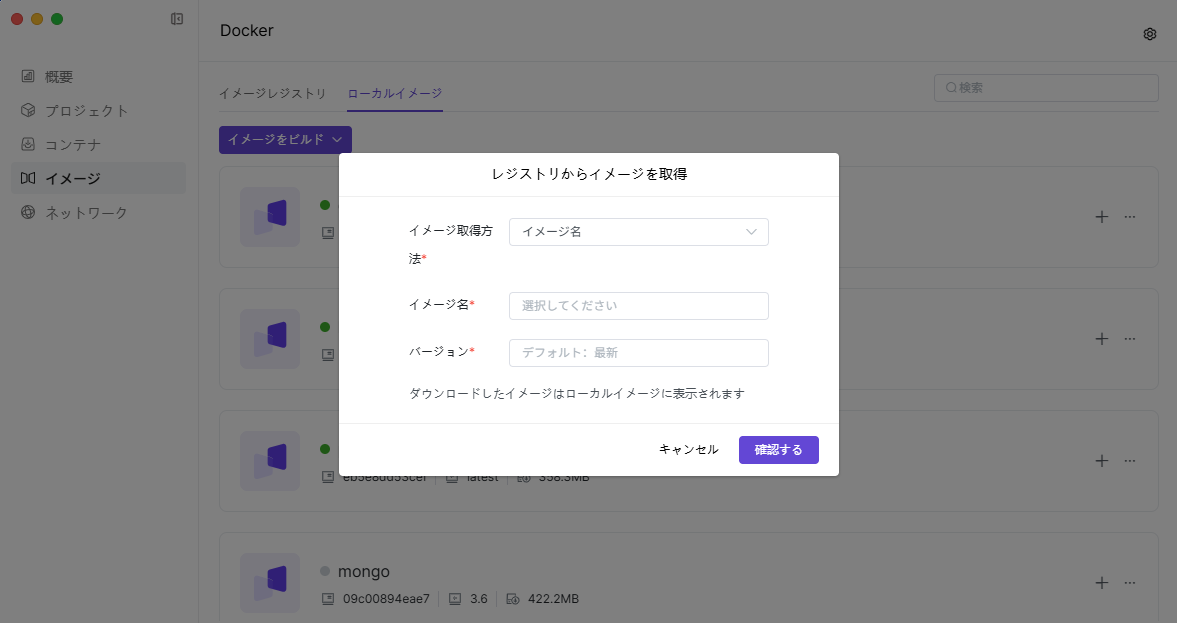1177x623 pixels.
Task: Click the plus icon on mongo row
Action: [1101, 583]
